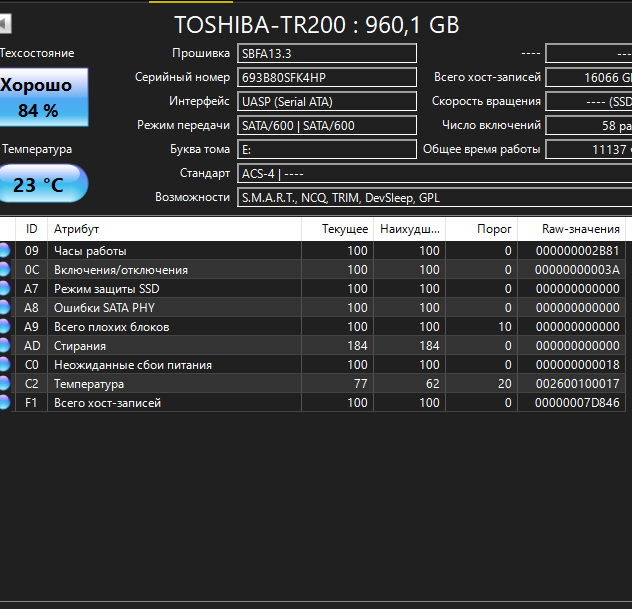Click status circle icon for attribute 09
This screenshot has height=609, width=632.
pyautogui.click(x=4, y=251)
